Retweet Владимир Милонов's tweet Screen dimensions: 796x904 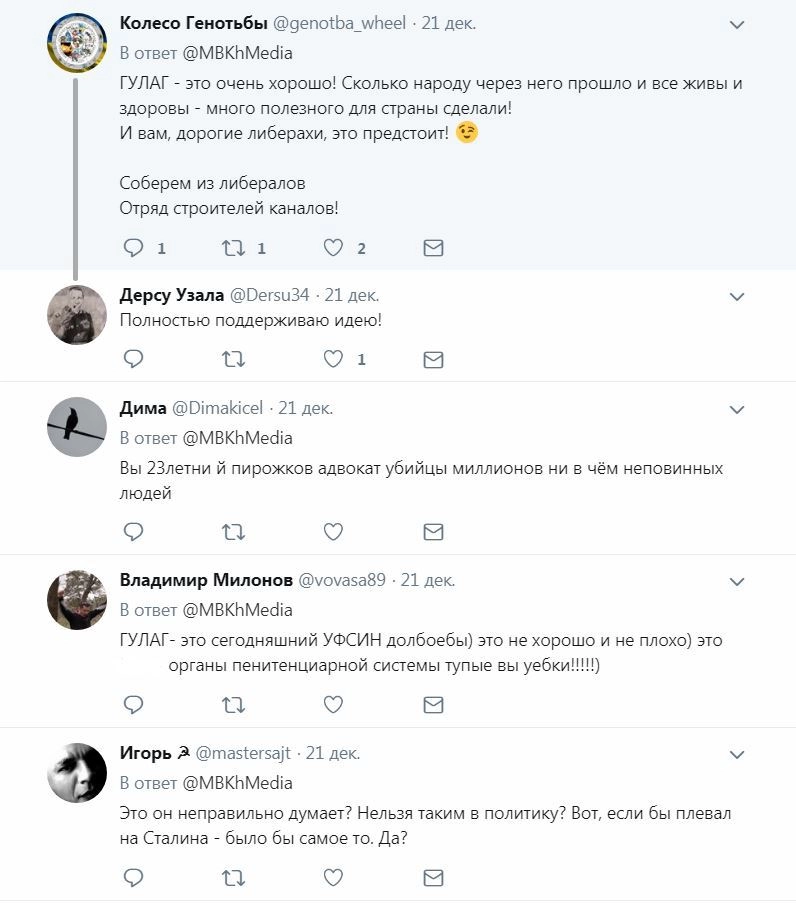coord(233,705)
